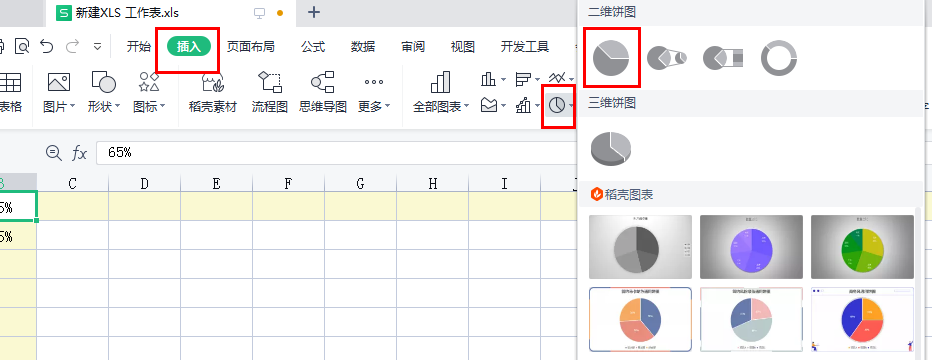Choose the orange-blue-salmon pie template
Image resolution: width=932 pixels, height=360 pixels.
coord(640,320)
